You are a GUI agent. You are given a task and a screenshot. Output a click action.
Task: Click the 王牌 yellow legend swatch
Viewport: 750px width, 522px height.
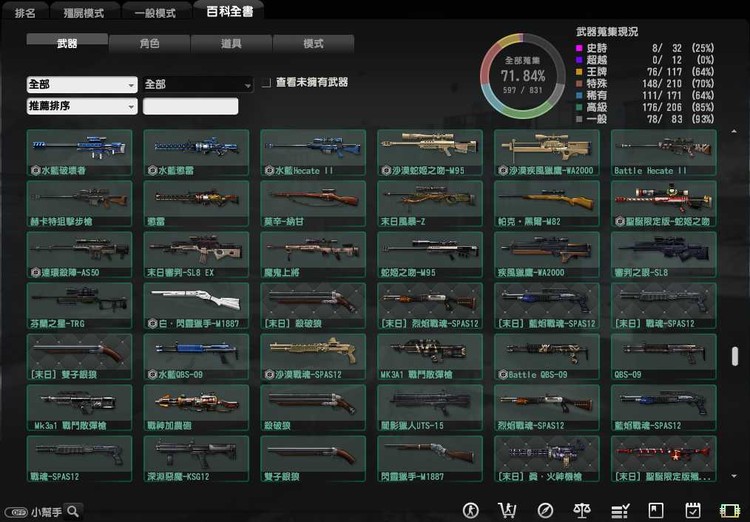tap(579, 72)
